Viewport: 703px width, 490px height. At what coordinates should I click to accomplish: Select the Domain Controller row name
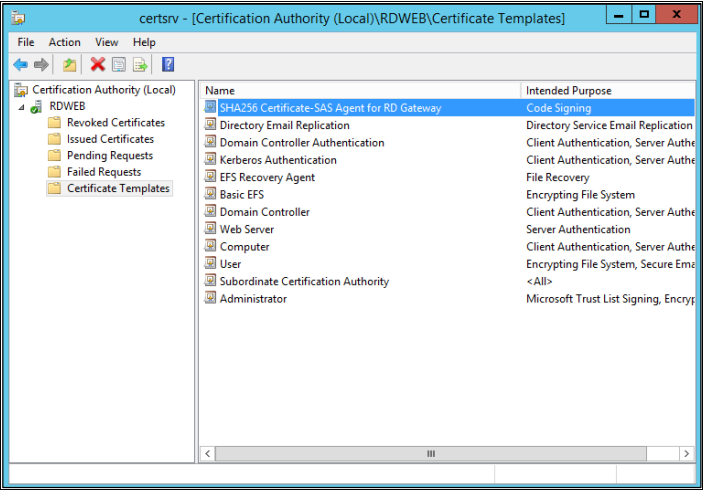tap(265, 212)
